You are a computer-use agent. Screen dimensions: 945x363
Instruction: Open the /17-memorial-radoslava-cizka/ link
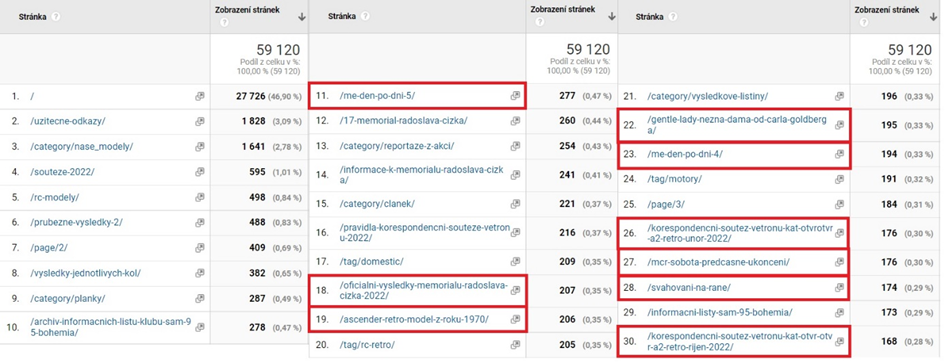pos(403,121)
